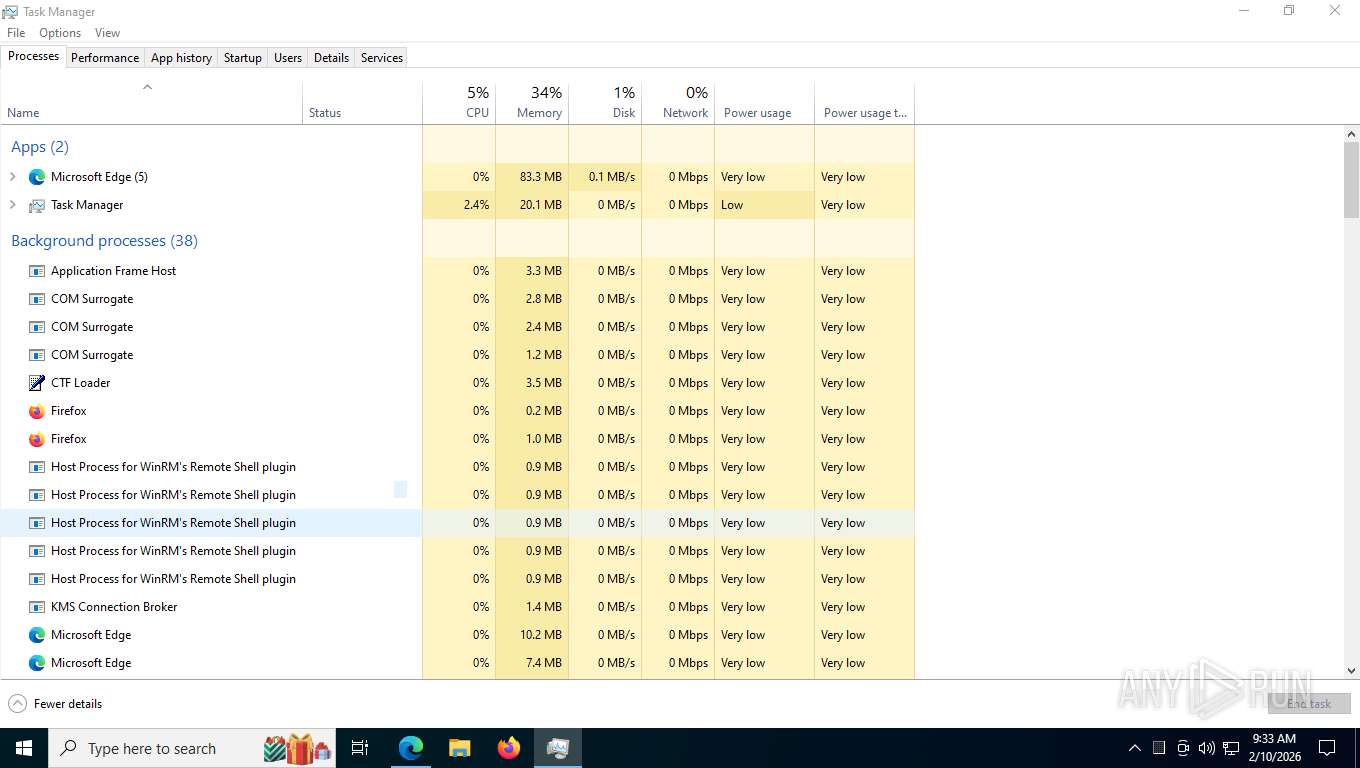Screen dimensions: 1360x768
Task: Select the 2.4% CPU cell of Task Manager
Action: coord(459,205)
